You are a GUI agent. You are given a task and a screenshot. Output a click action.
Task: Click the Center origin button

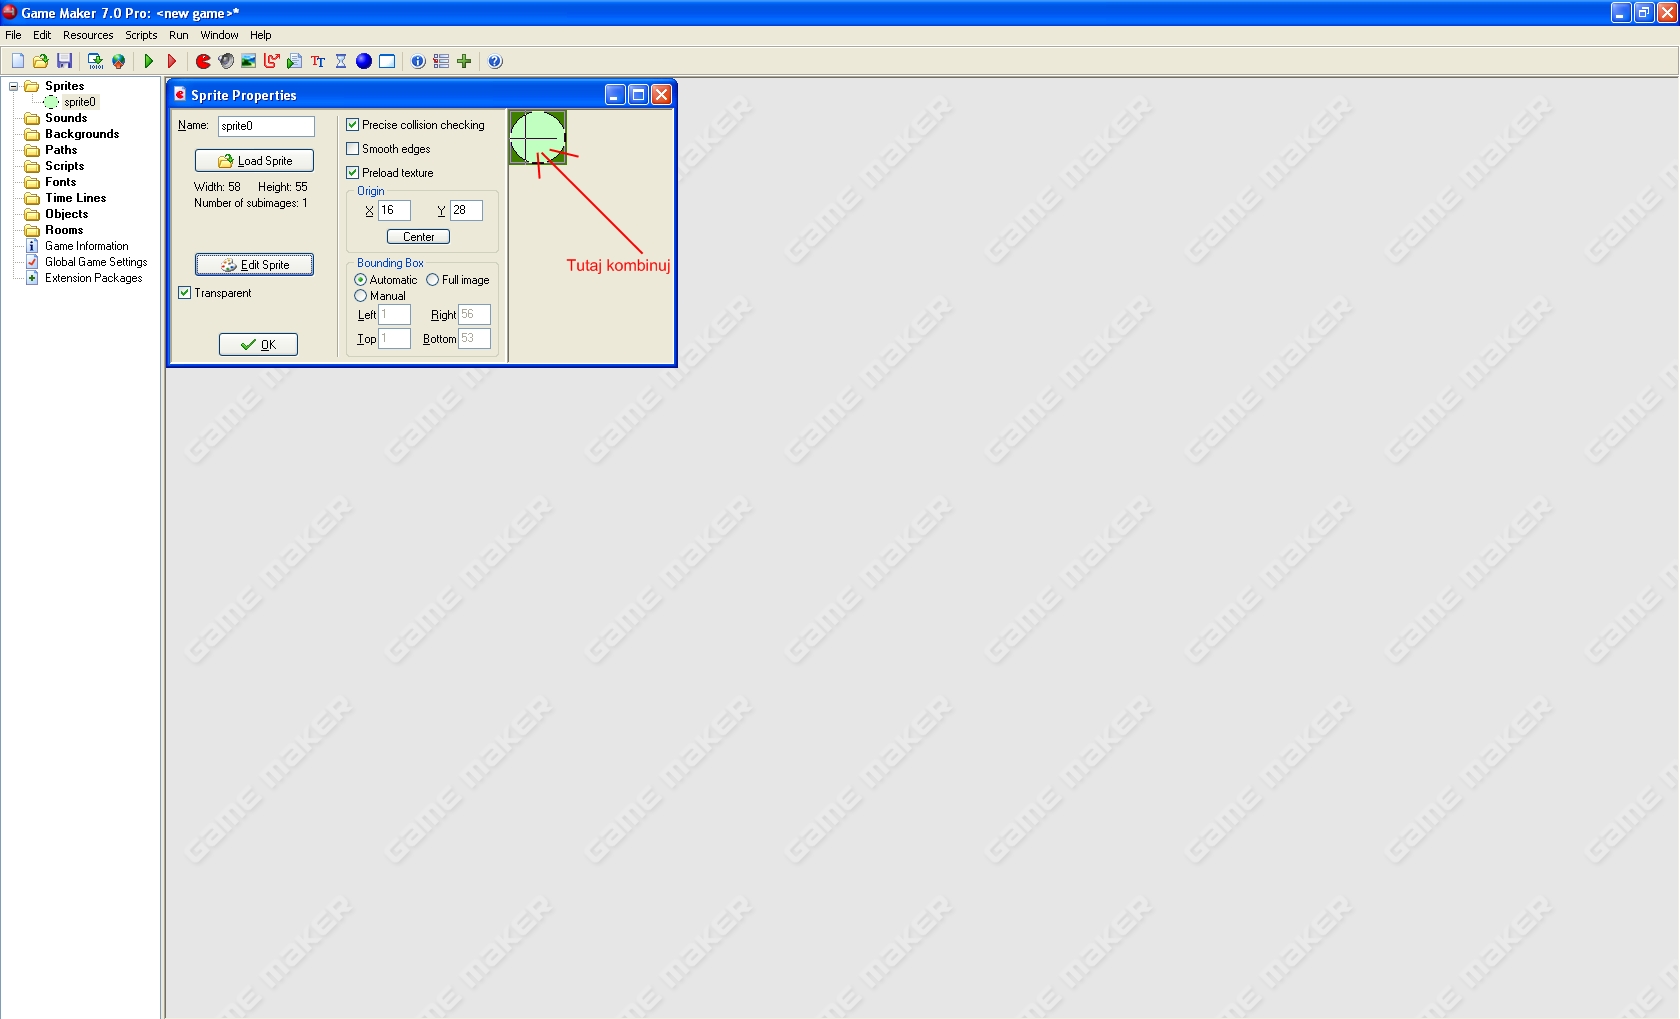[x=418, y=237]
